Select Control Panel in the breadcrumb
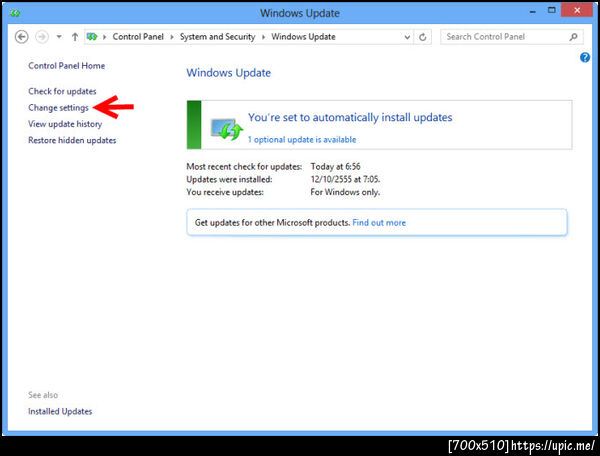 [x=138, y=37]
